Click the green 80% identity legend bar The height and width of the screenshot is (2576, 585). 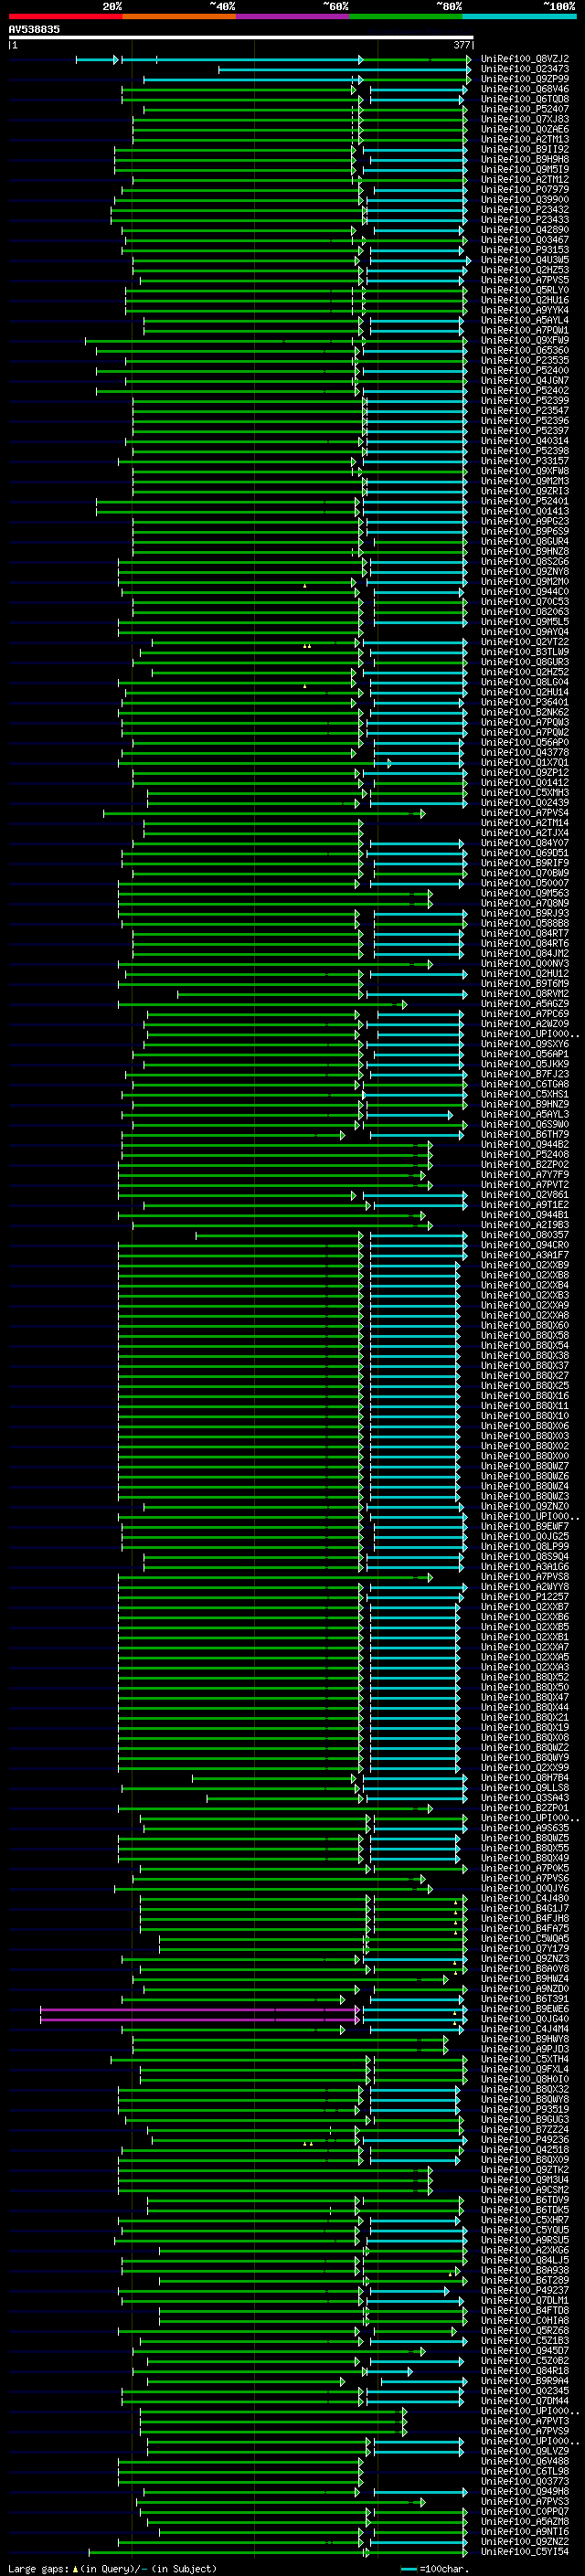coord(406,16)
